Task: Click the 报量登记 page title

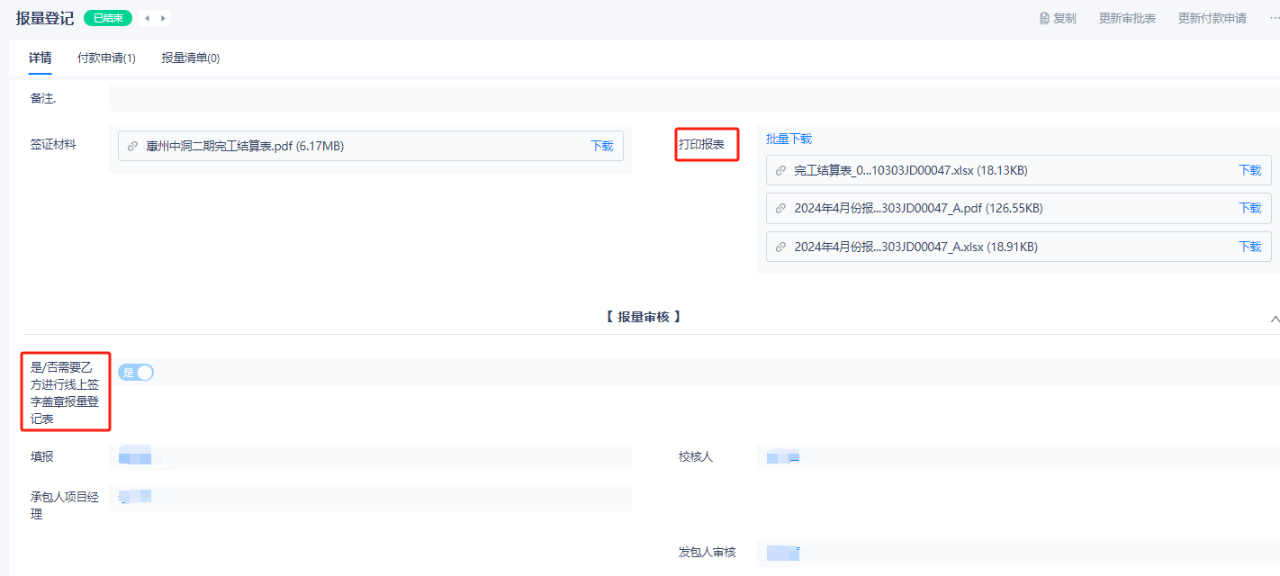Action: pyautogui.click(x=45, y=18)
